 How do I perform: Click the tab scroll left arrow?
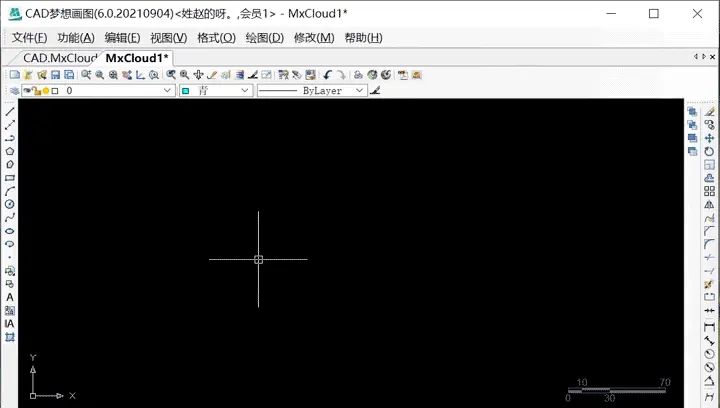(x=696, y=56)
